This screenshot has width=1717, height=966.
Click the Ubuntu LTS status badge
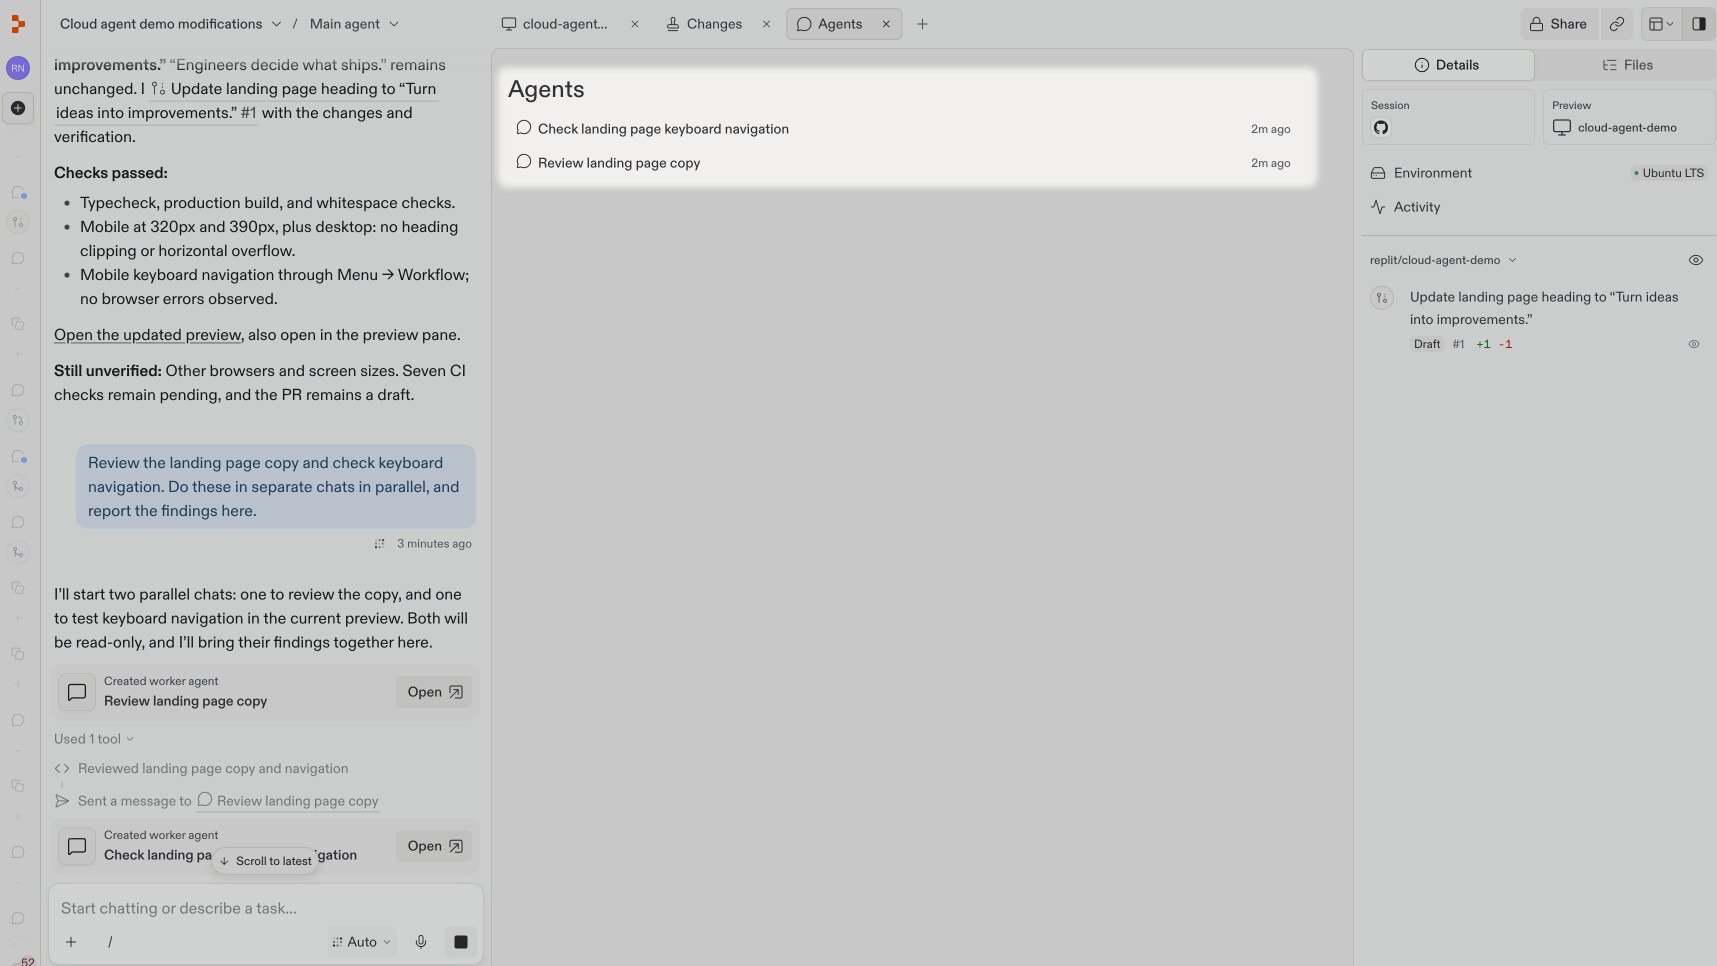1668,173
